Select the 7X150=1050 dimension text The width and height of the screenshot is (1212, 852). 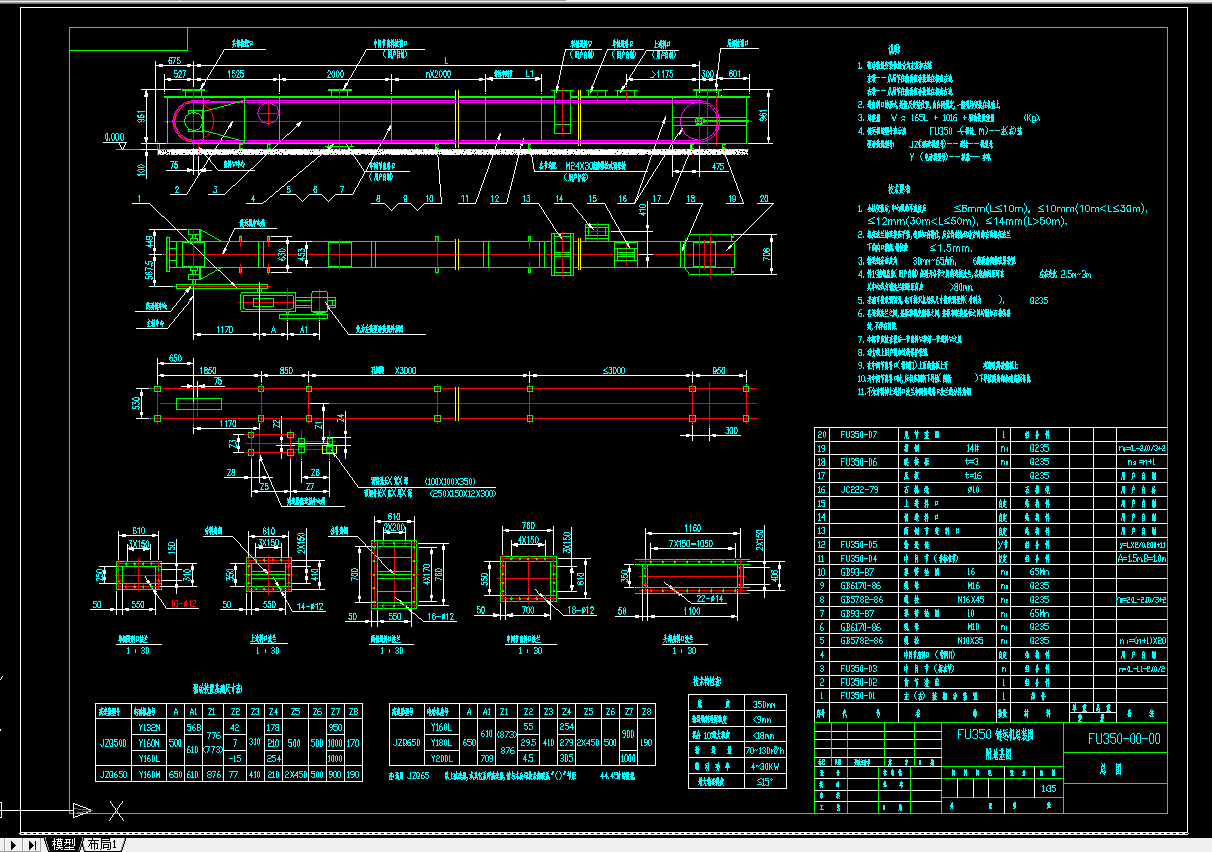coord(692,543)
